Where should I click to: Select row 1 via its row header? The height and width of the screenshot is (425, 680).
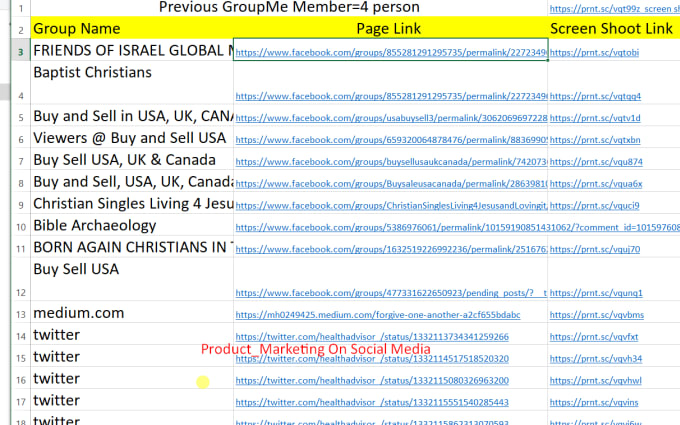coord(21,8)
